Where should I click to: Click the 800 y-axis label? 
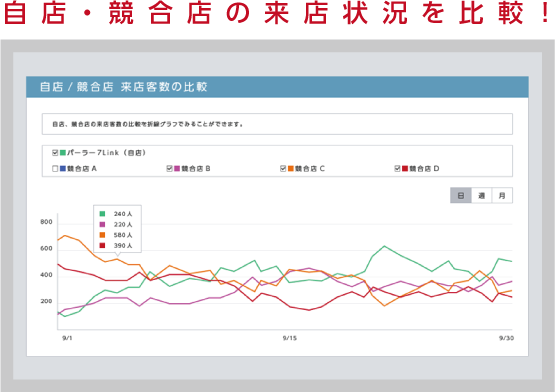46,222
